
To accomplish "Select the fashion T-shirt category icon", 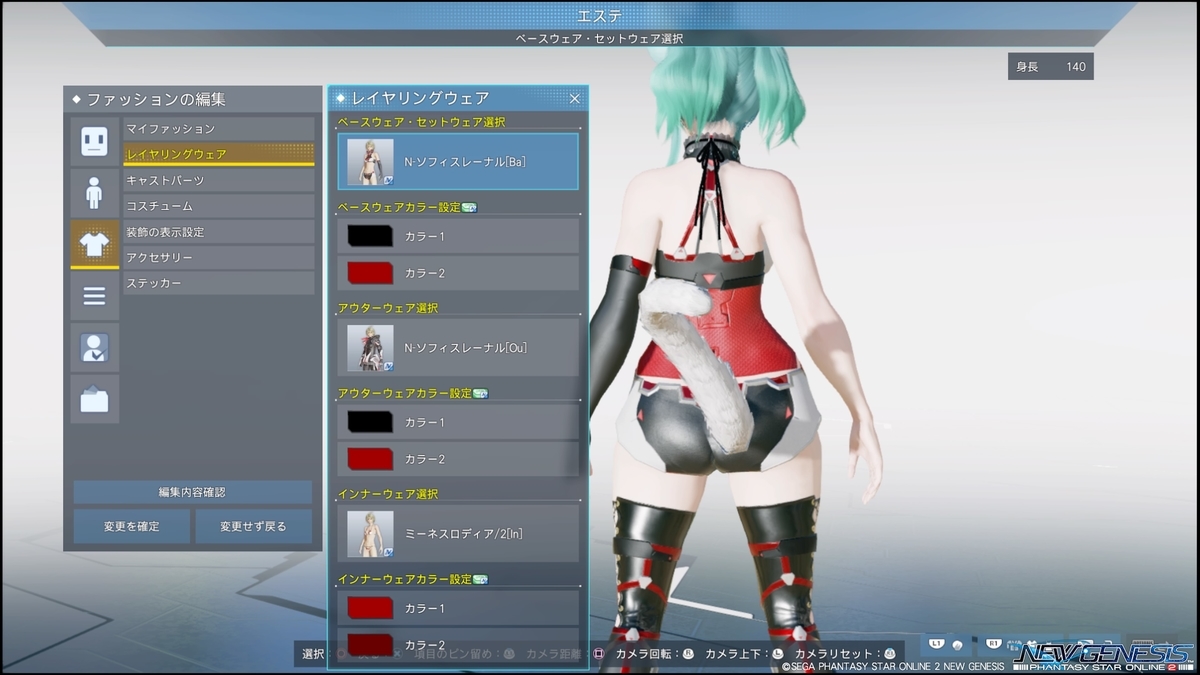I will tap(94, 244).
